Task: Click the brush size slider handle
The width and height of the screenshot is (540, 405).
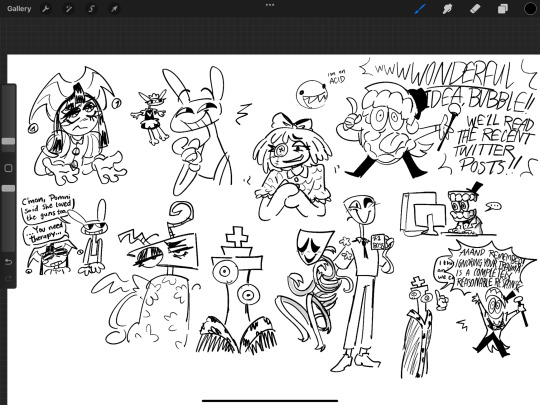Action: [x=8, y=141]
